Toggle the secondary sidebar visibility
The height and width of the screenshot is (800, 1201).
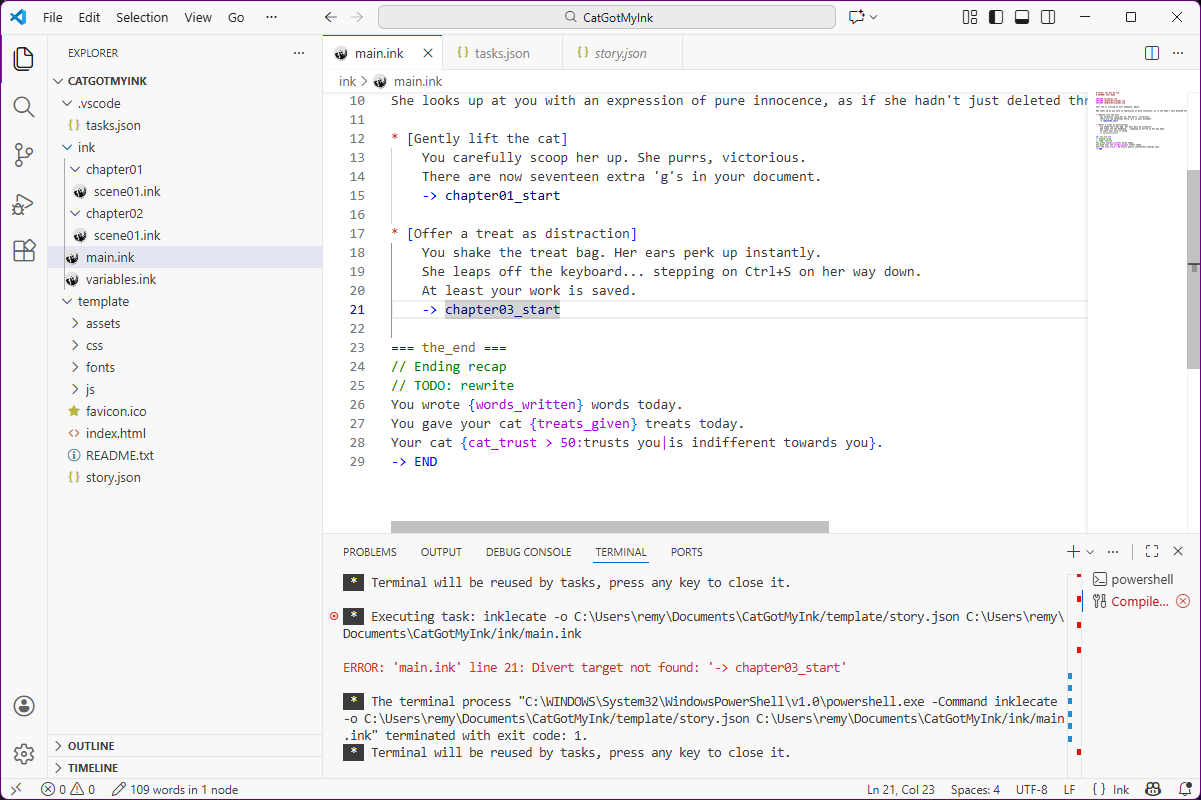coord(1046,17)
